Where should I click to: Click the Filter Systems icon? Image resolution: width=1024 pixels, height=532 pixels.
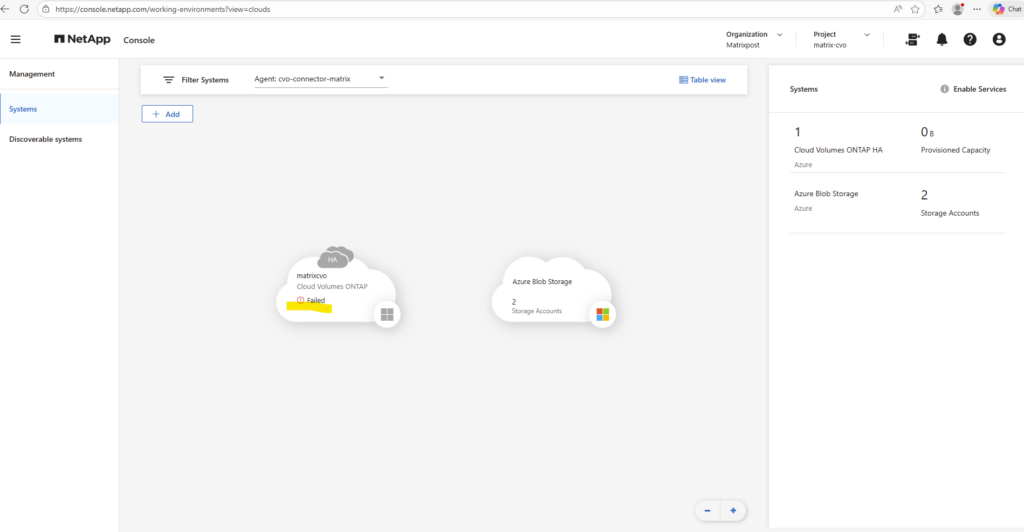[169, 80]
